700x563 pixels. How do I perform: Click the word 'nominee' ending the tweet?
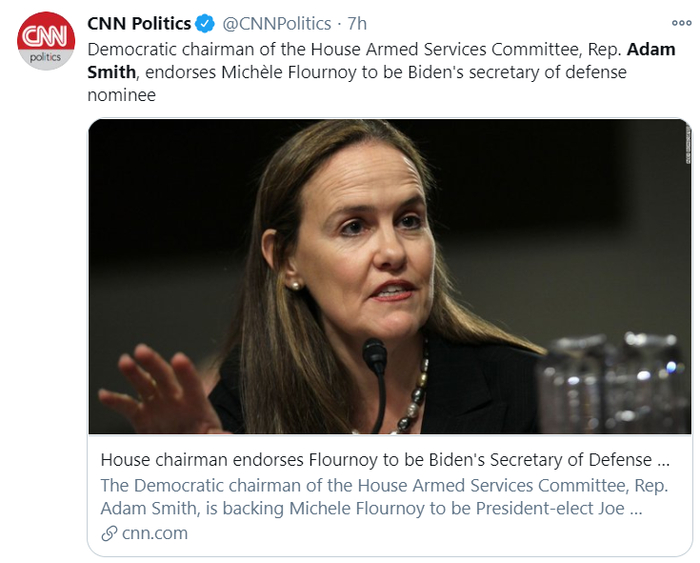tap(121, 96)
